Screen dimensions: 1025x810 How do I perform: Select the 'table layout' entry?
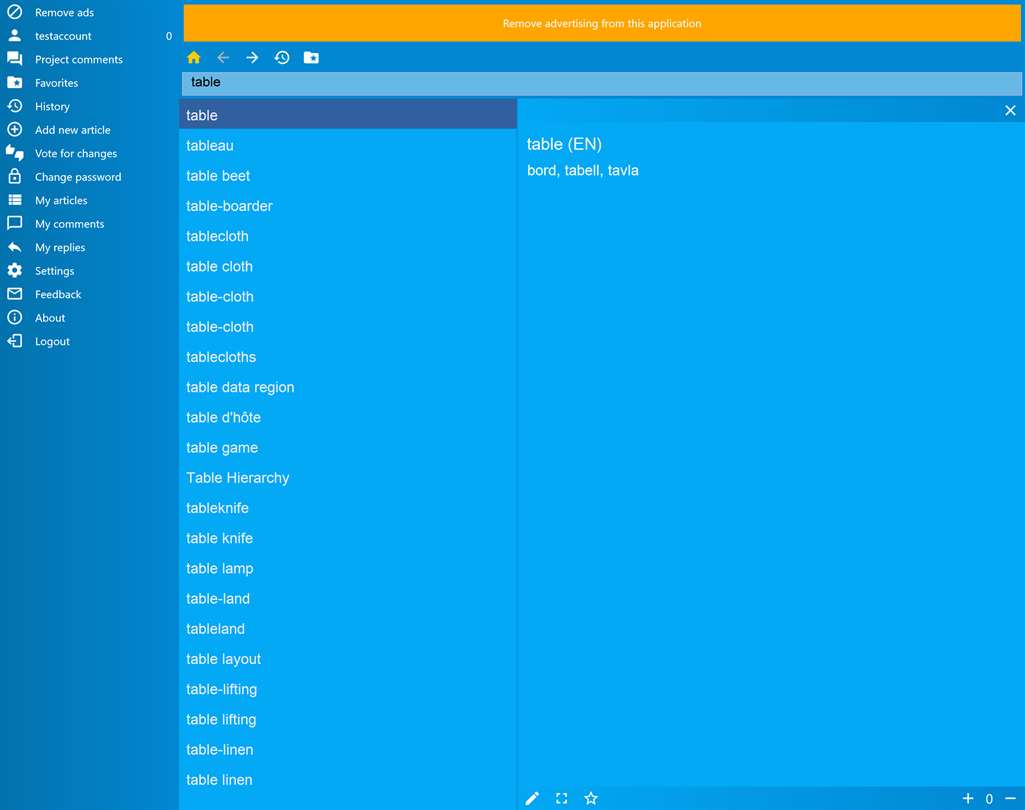pyautogui.click(x=348, y=659)
